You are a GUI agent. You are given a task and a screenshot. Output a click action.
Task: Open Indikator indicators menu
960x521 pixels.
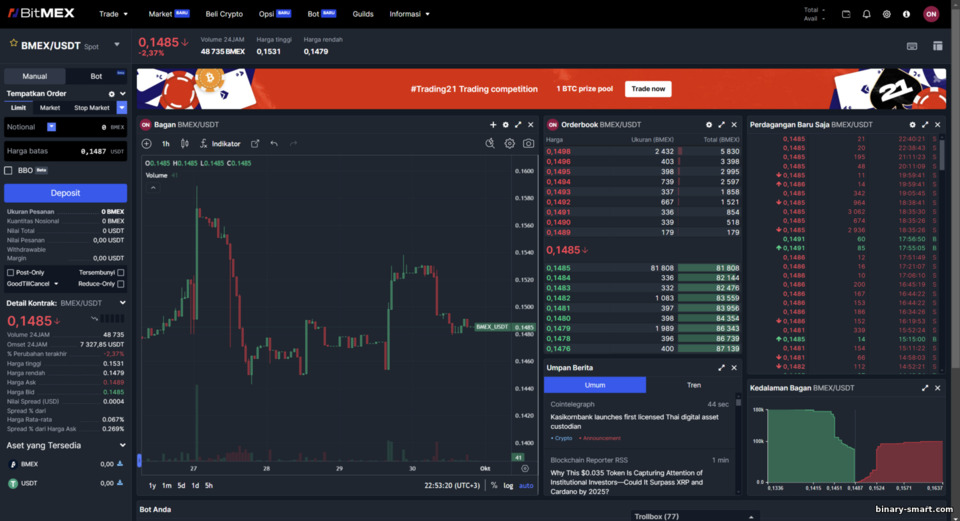220,144
